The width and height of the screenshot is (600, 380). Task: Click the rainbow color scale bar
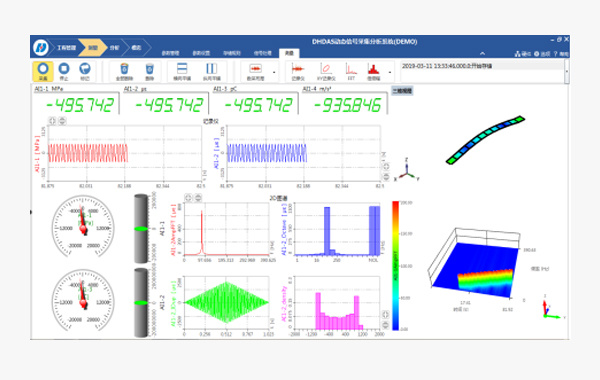click(395, 266)
